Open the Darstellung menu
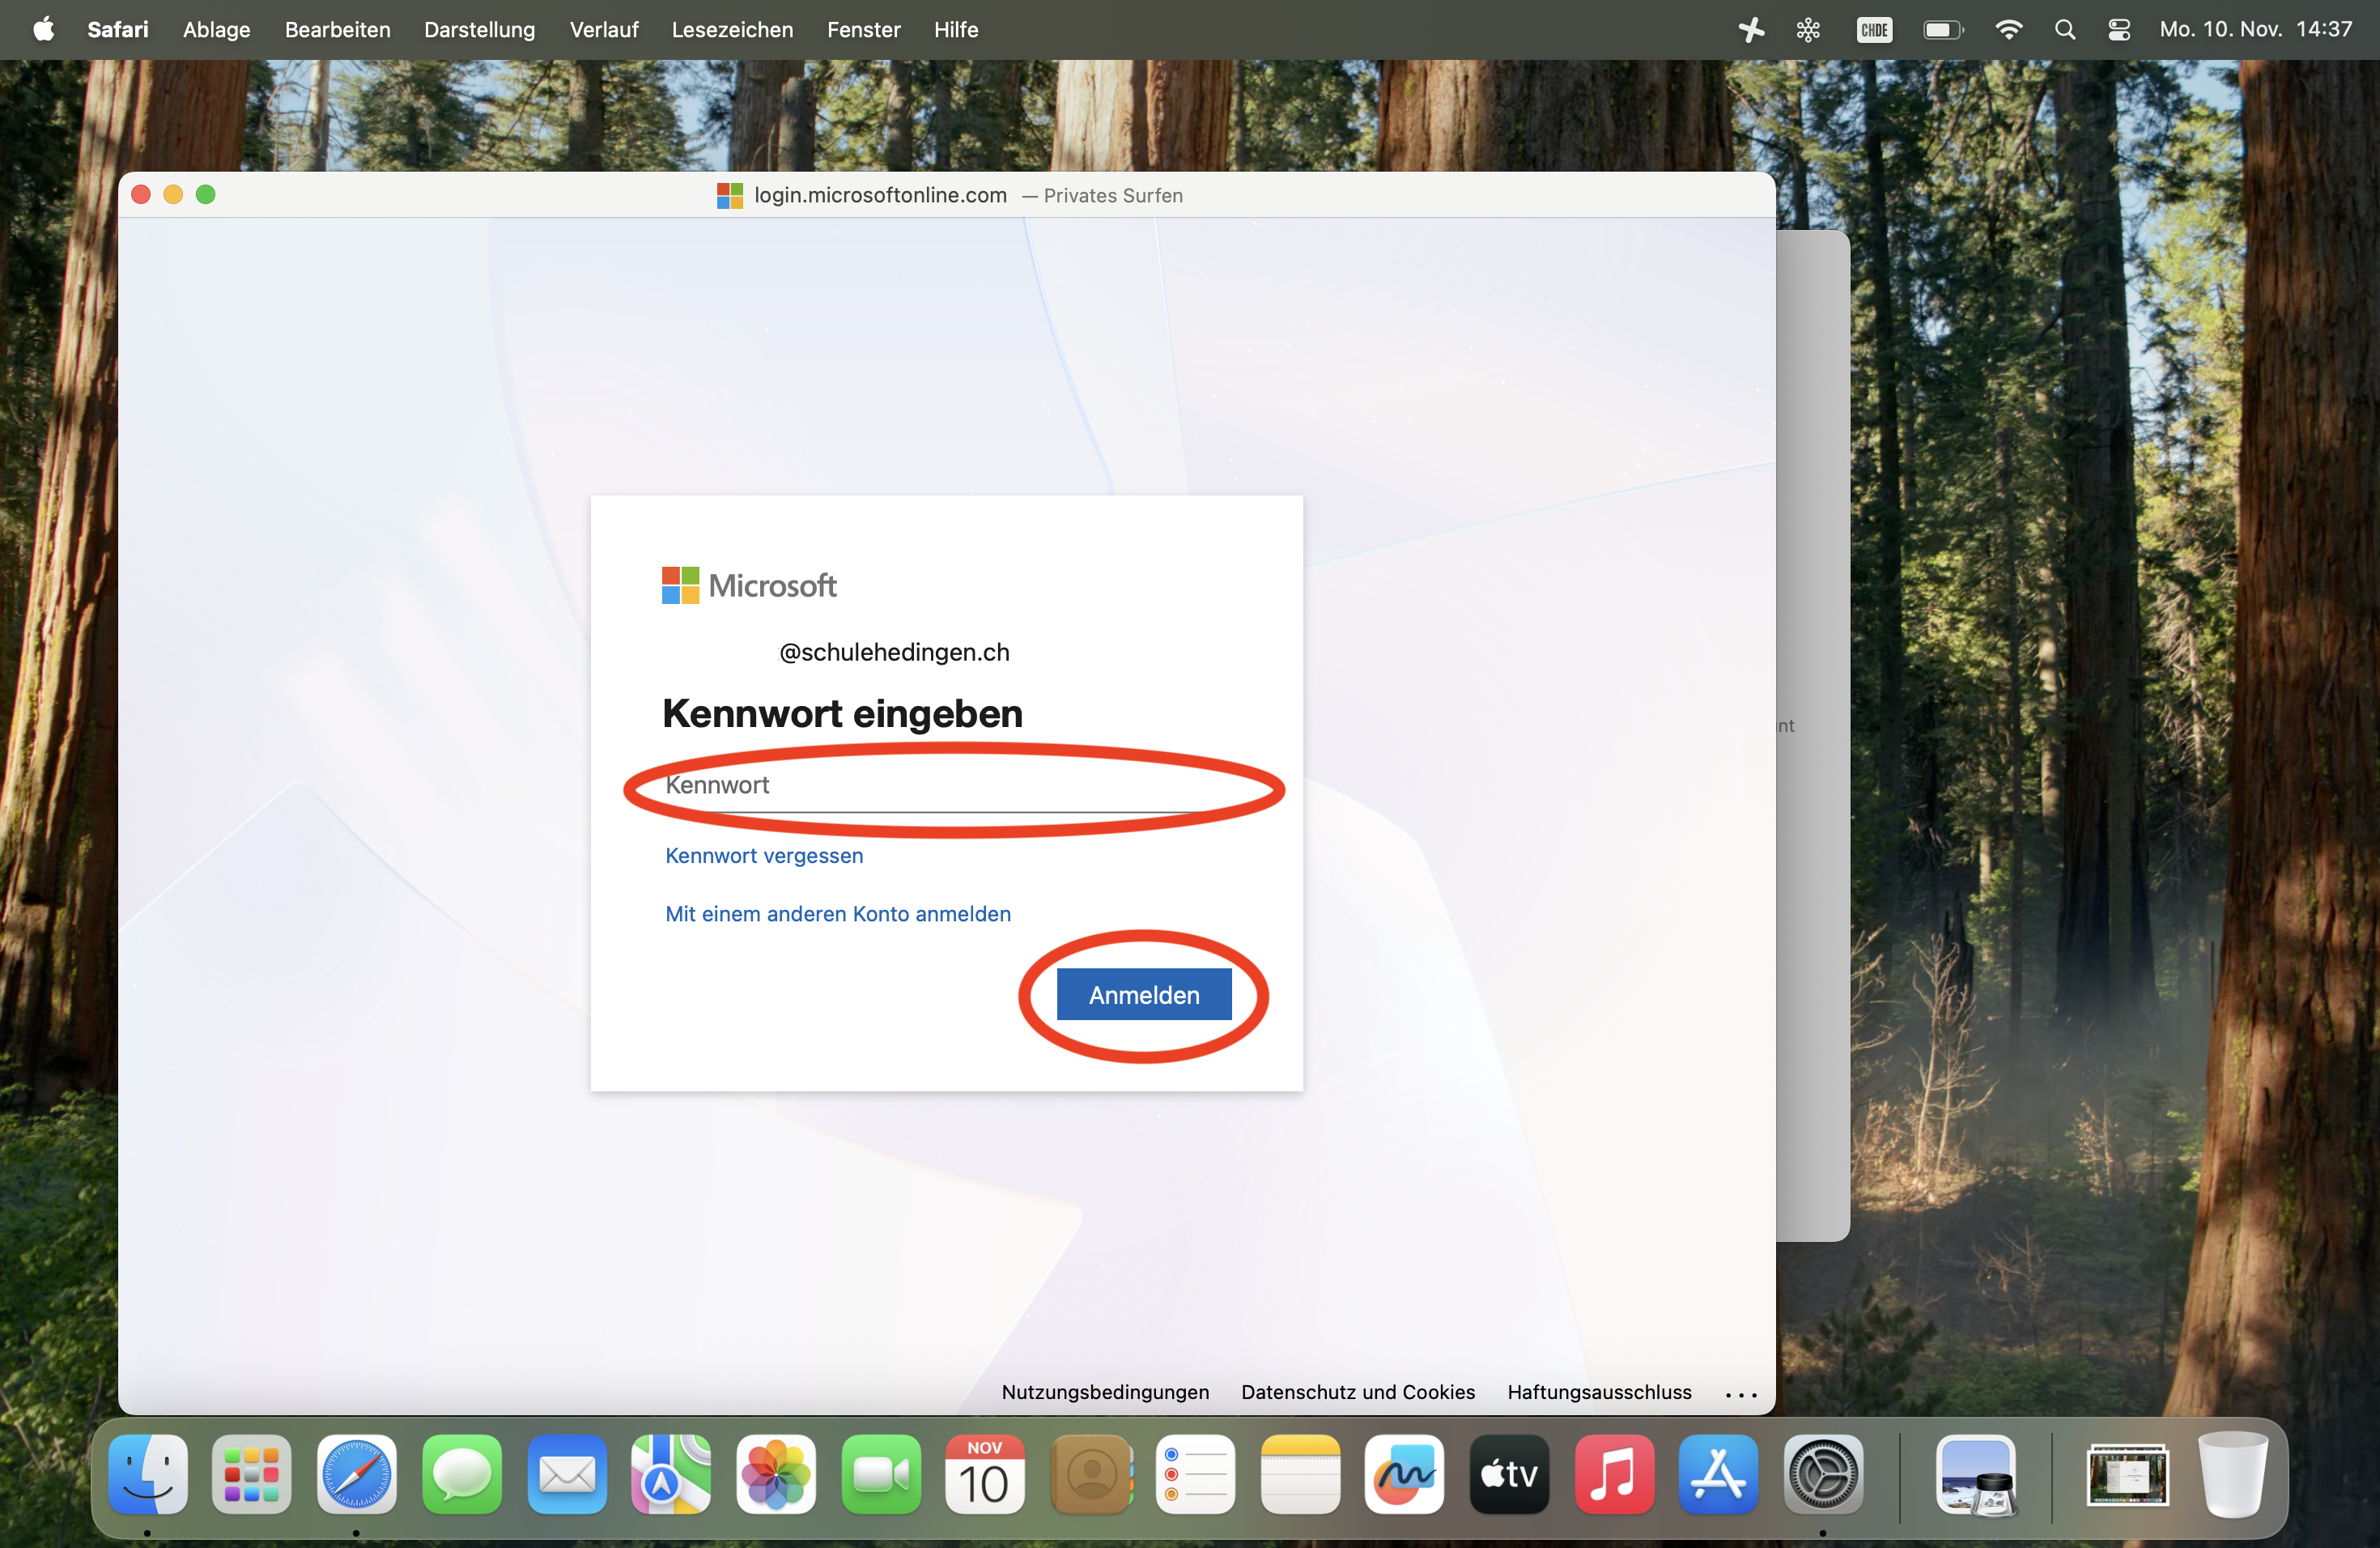Screen dimensions: 2380x1548 479,29
